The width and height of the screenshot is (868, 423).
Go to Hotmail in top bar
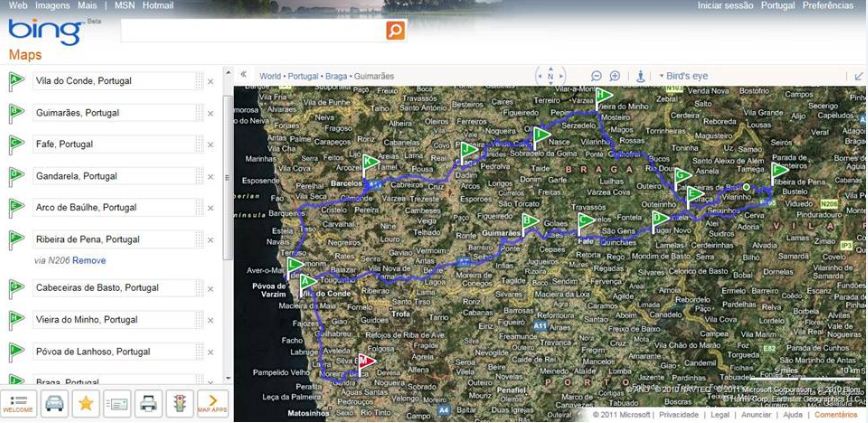pos(157,6)
